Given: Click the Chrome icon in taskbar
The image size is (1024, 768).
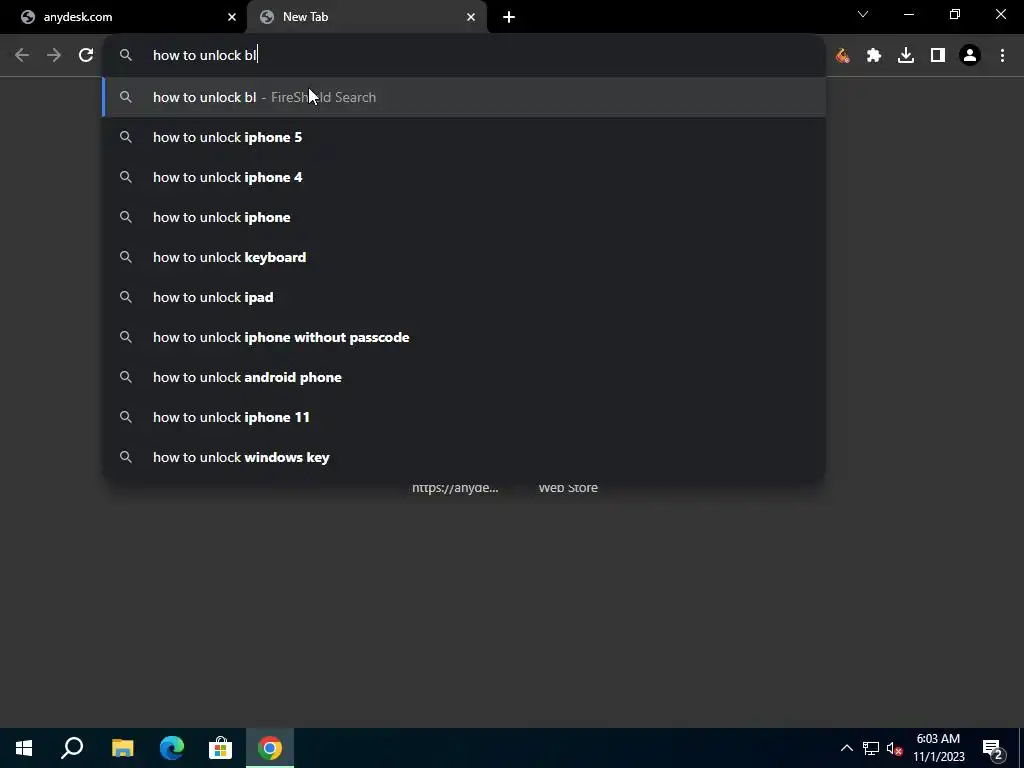Looking at the screenshot, I should pos(270,748).
